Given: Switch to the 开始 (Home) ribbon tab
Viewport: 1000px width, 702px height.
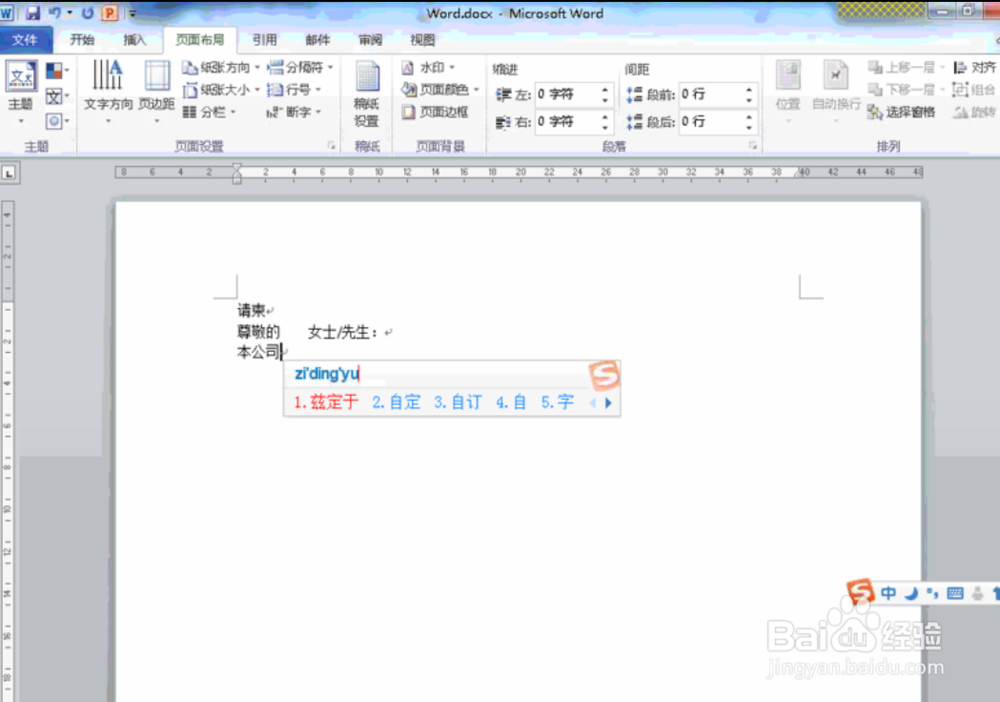Looking at the screenshot, I should [81, 40].
